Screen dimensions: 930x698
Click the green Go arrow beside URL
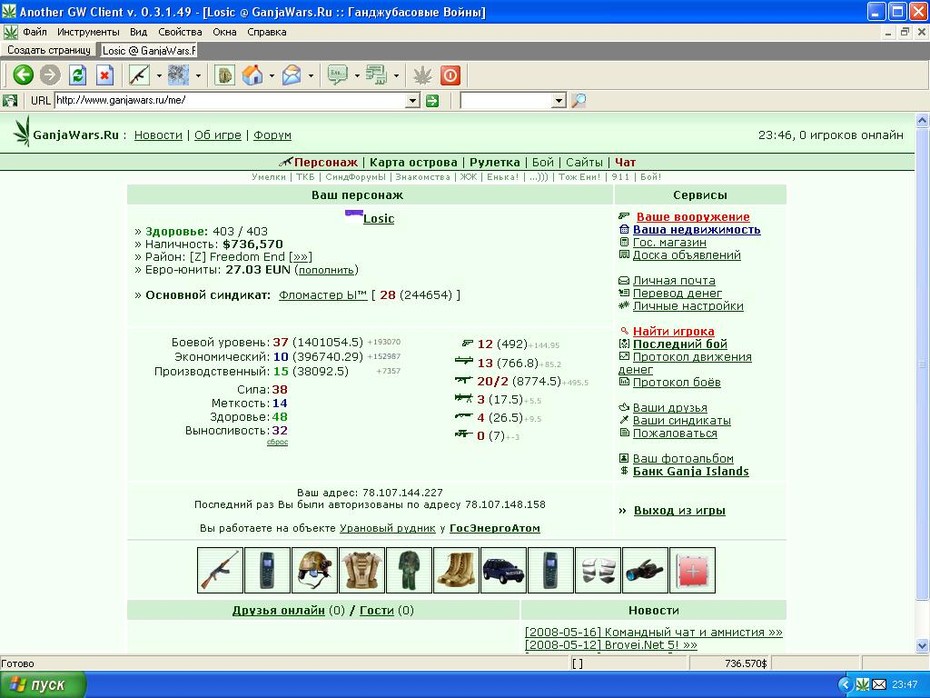432,101
